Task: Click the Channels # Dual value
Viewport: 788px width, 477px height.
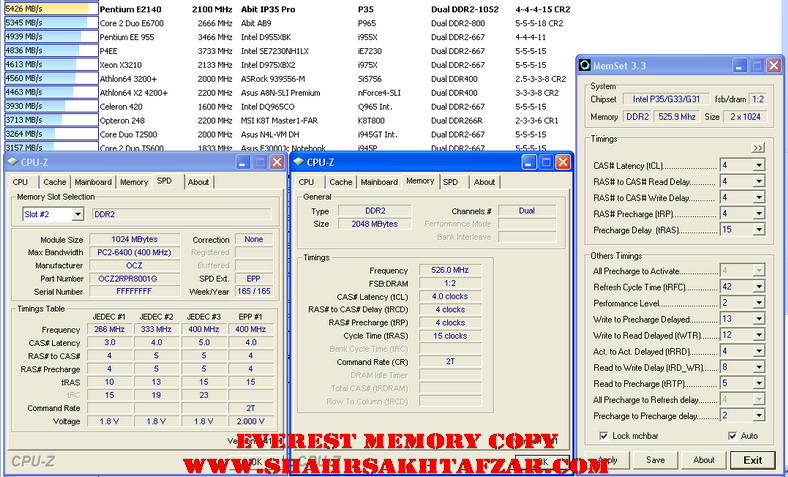Action: tap(527, 211)
